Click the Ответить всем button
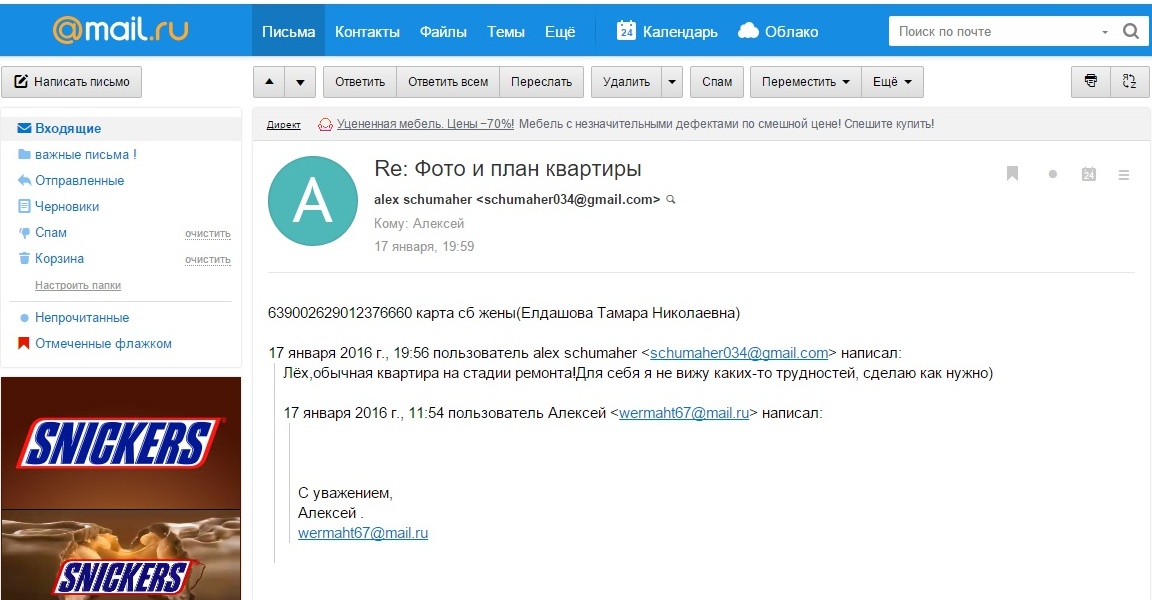 coord(448,82)
